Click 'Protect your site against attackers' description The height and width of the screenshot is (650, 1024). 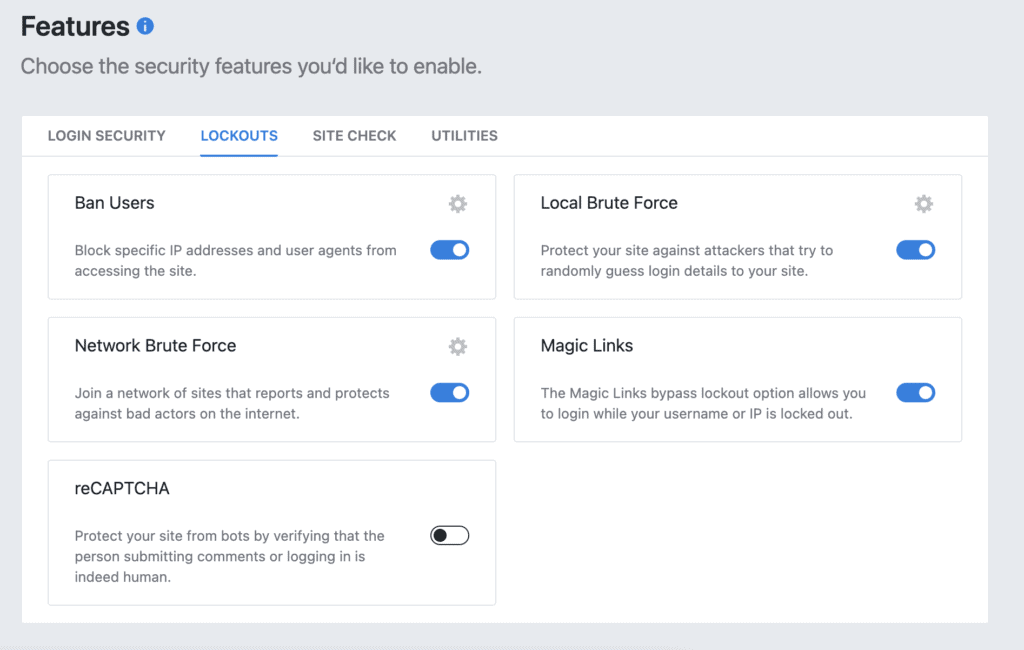coord(686,261)
